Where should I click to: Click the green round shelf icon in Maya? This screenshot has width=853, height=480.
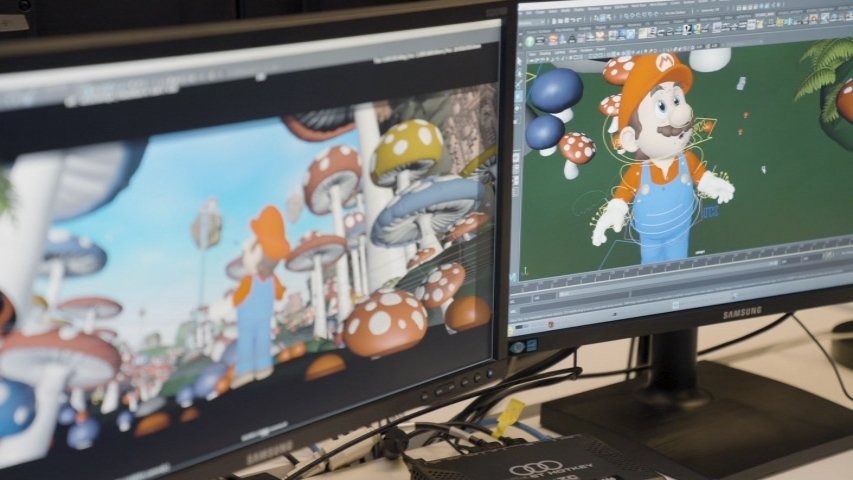click(529, 41)
